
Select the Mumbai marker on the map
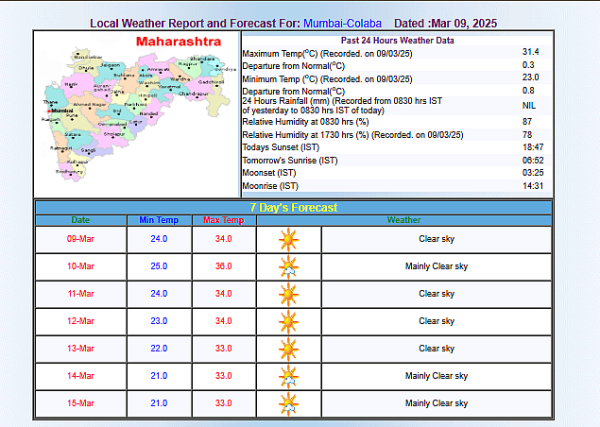[49, 111]
